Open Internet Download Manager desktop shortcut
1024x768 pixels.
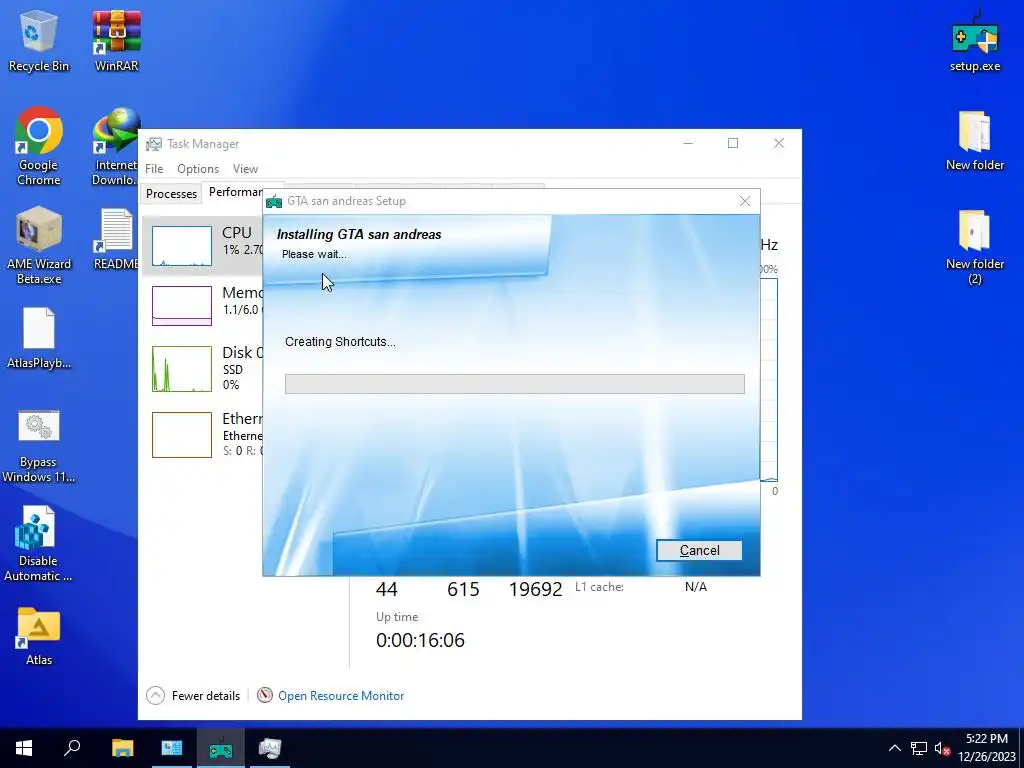tap(116, 146)
